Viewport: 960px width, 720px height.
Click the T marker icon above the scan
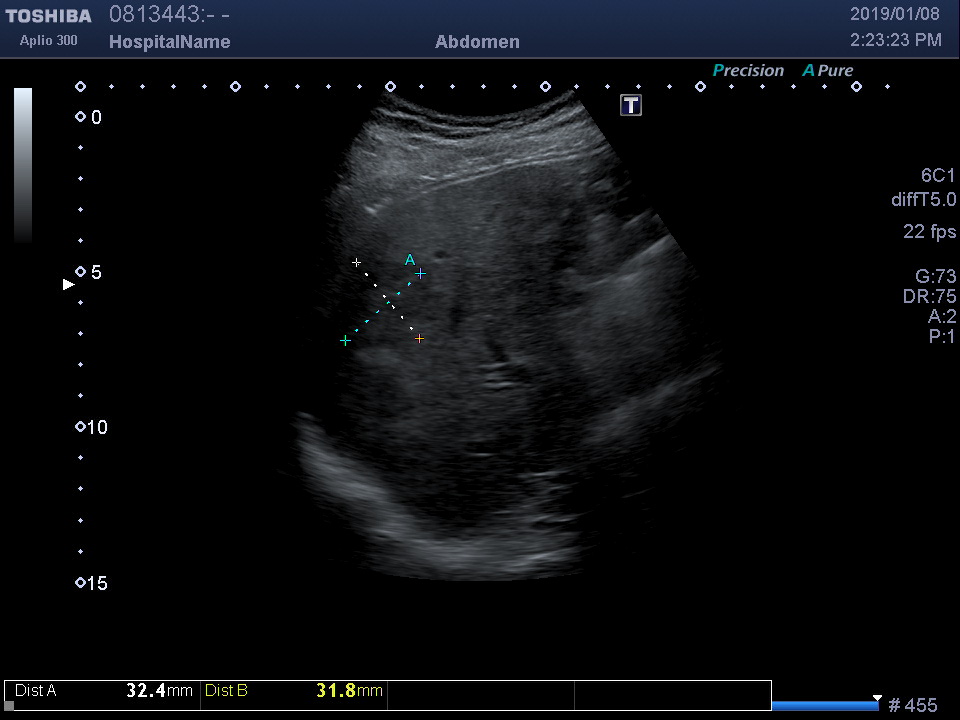(x=631, y=105)
